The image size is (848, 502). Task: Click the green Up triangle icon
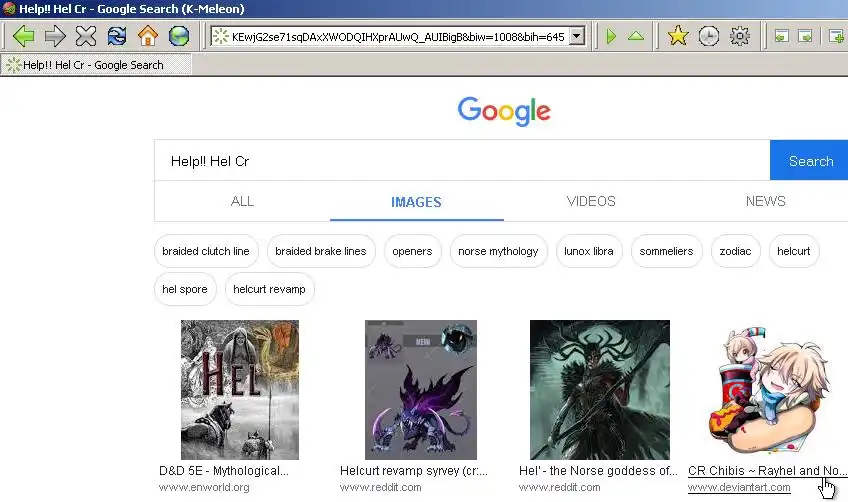point(636,36)
